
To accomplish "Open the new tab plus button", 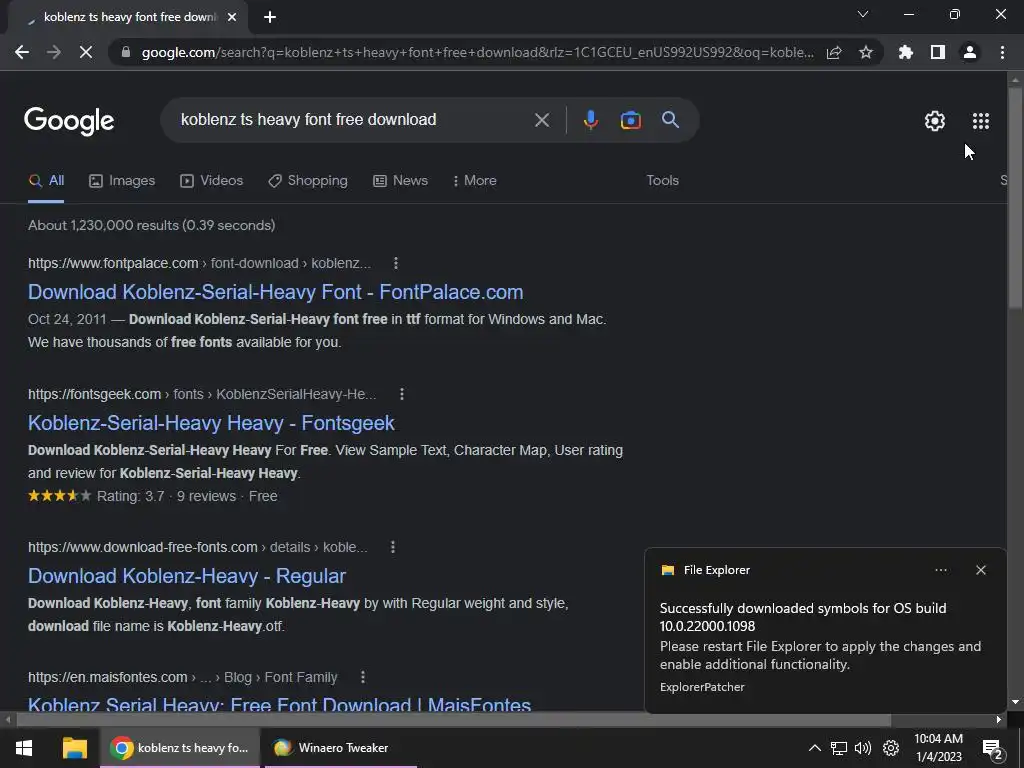I will (270, 17).
